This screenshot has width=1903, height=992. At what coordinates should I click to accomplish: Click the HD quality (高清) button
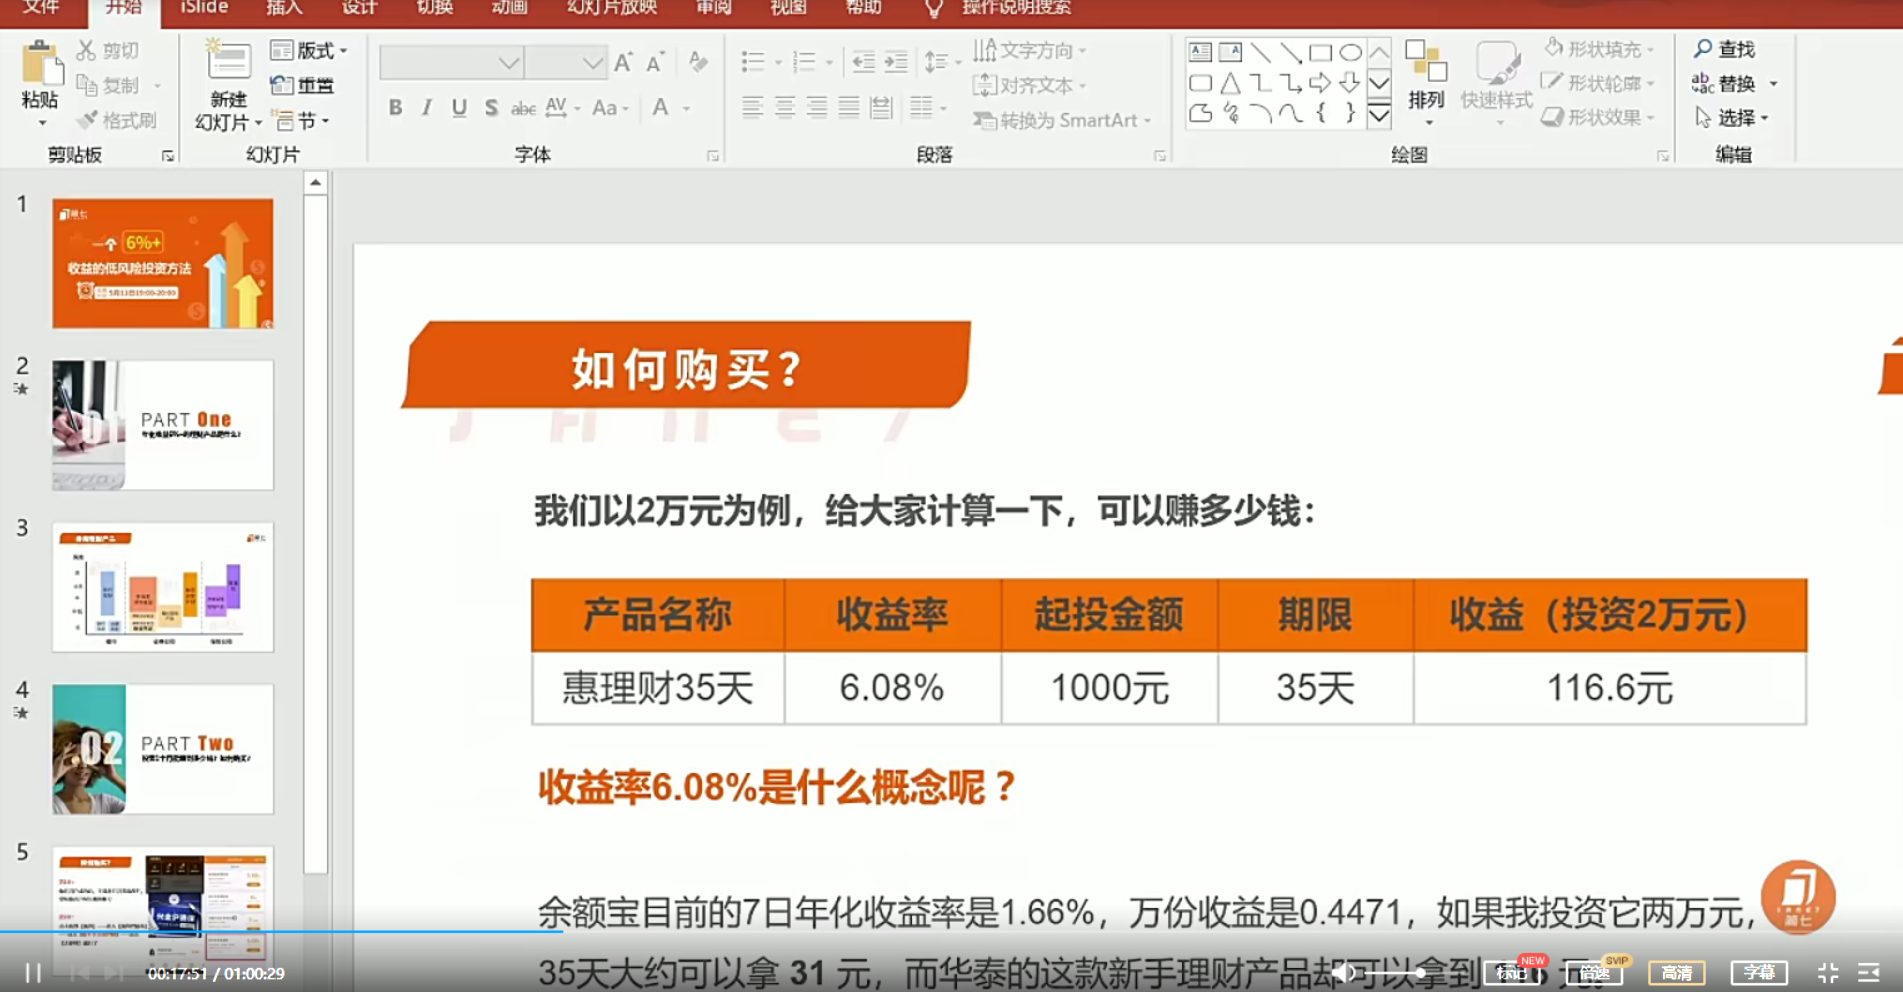pos(1677,973)
